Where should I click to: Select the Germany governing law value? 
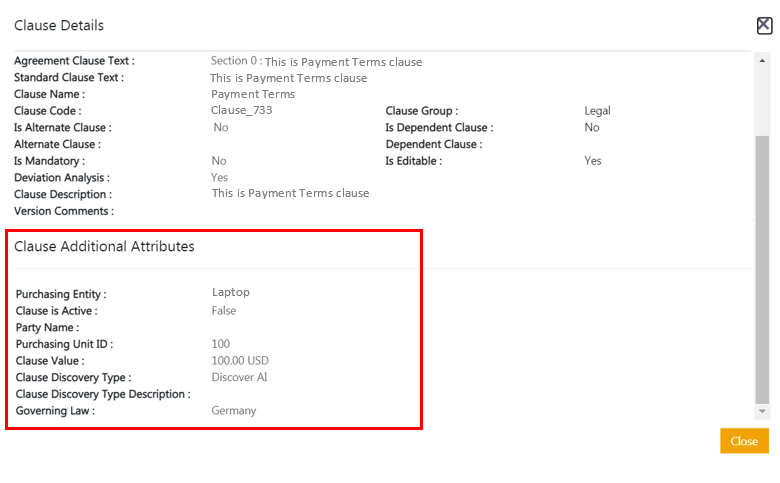click(x=234, y=411)
